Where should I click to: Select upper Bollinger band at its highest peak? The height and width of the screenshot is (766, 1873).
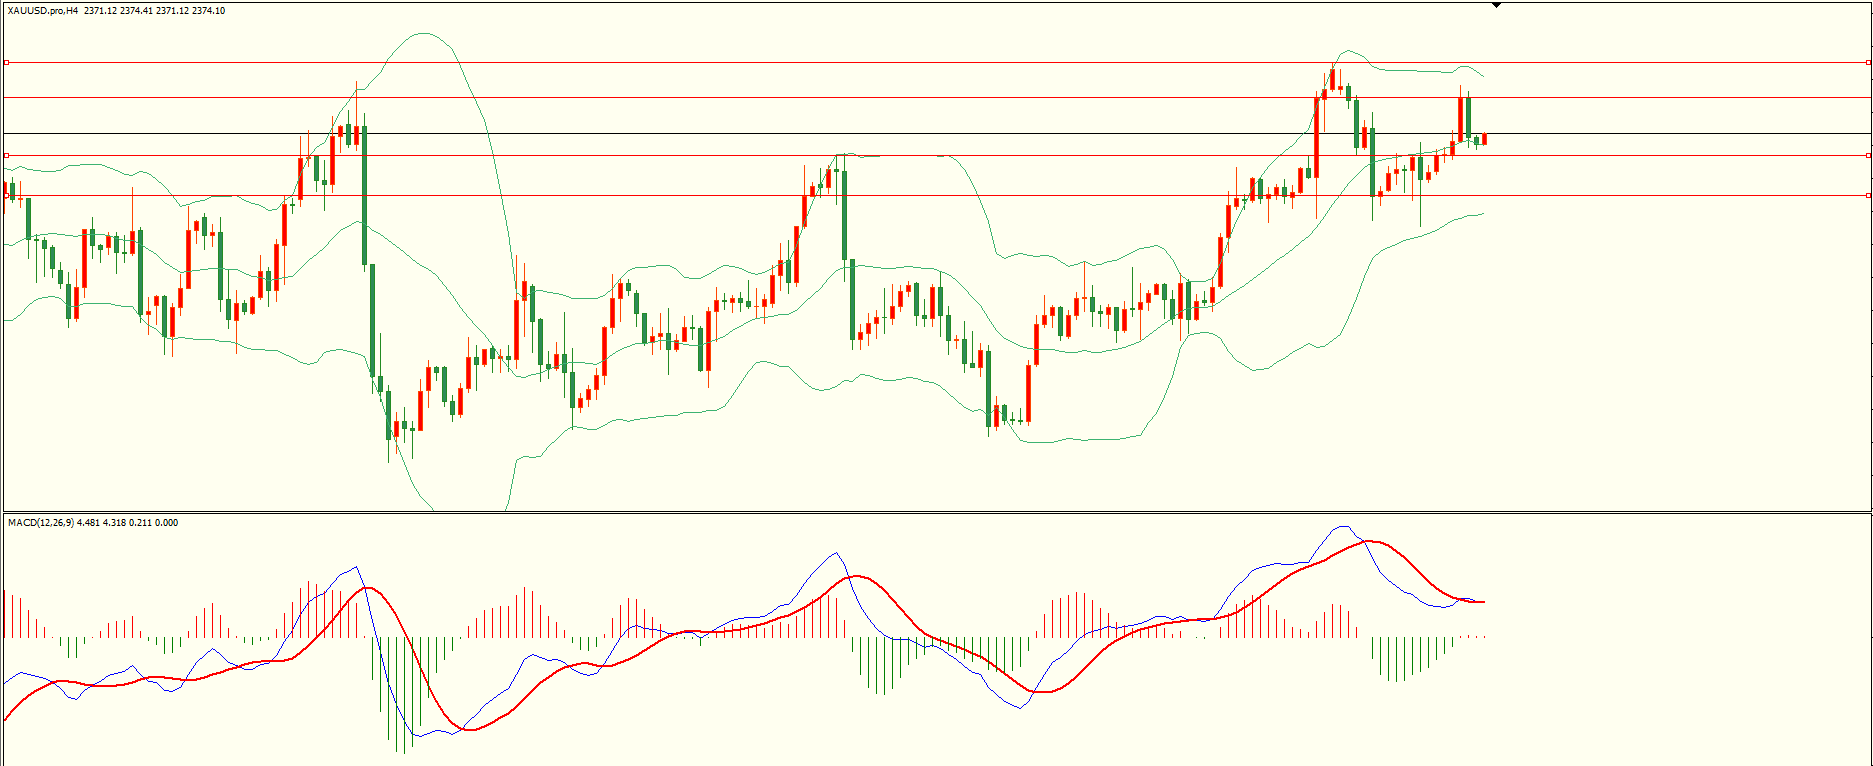[425, 33]
